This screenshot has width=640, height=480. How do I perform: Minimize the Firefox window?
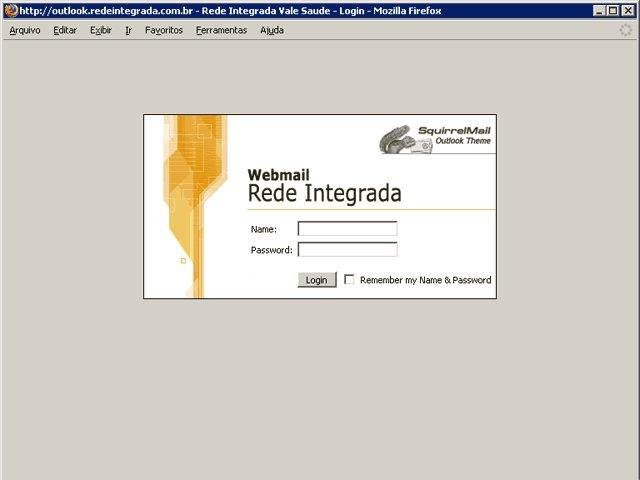599,11
